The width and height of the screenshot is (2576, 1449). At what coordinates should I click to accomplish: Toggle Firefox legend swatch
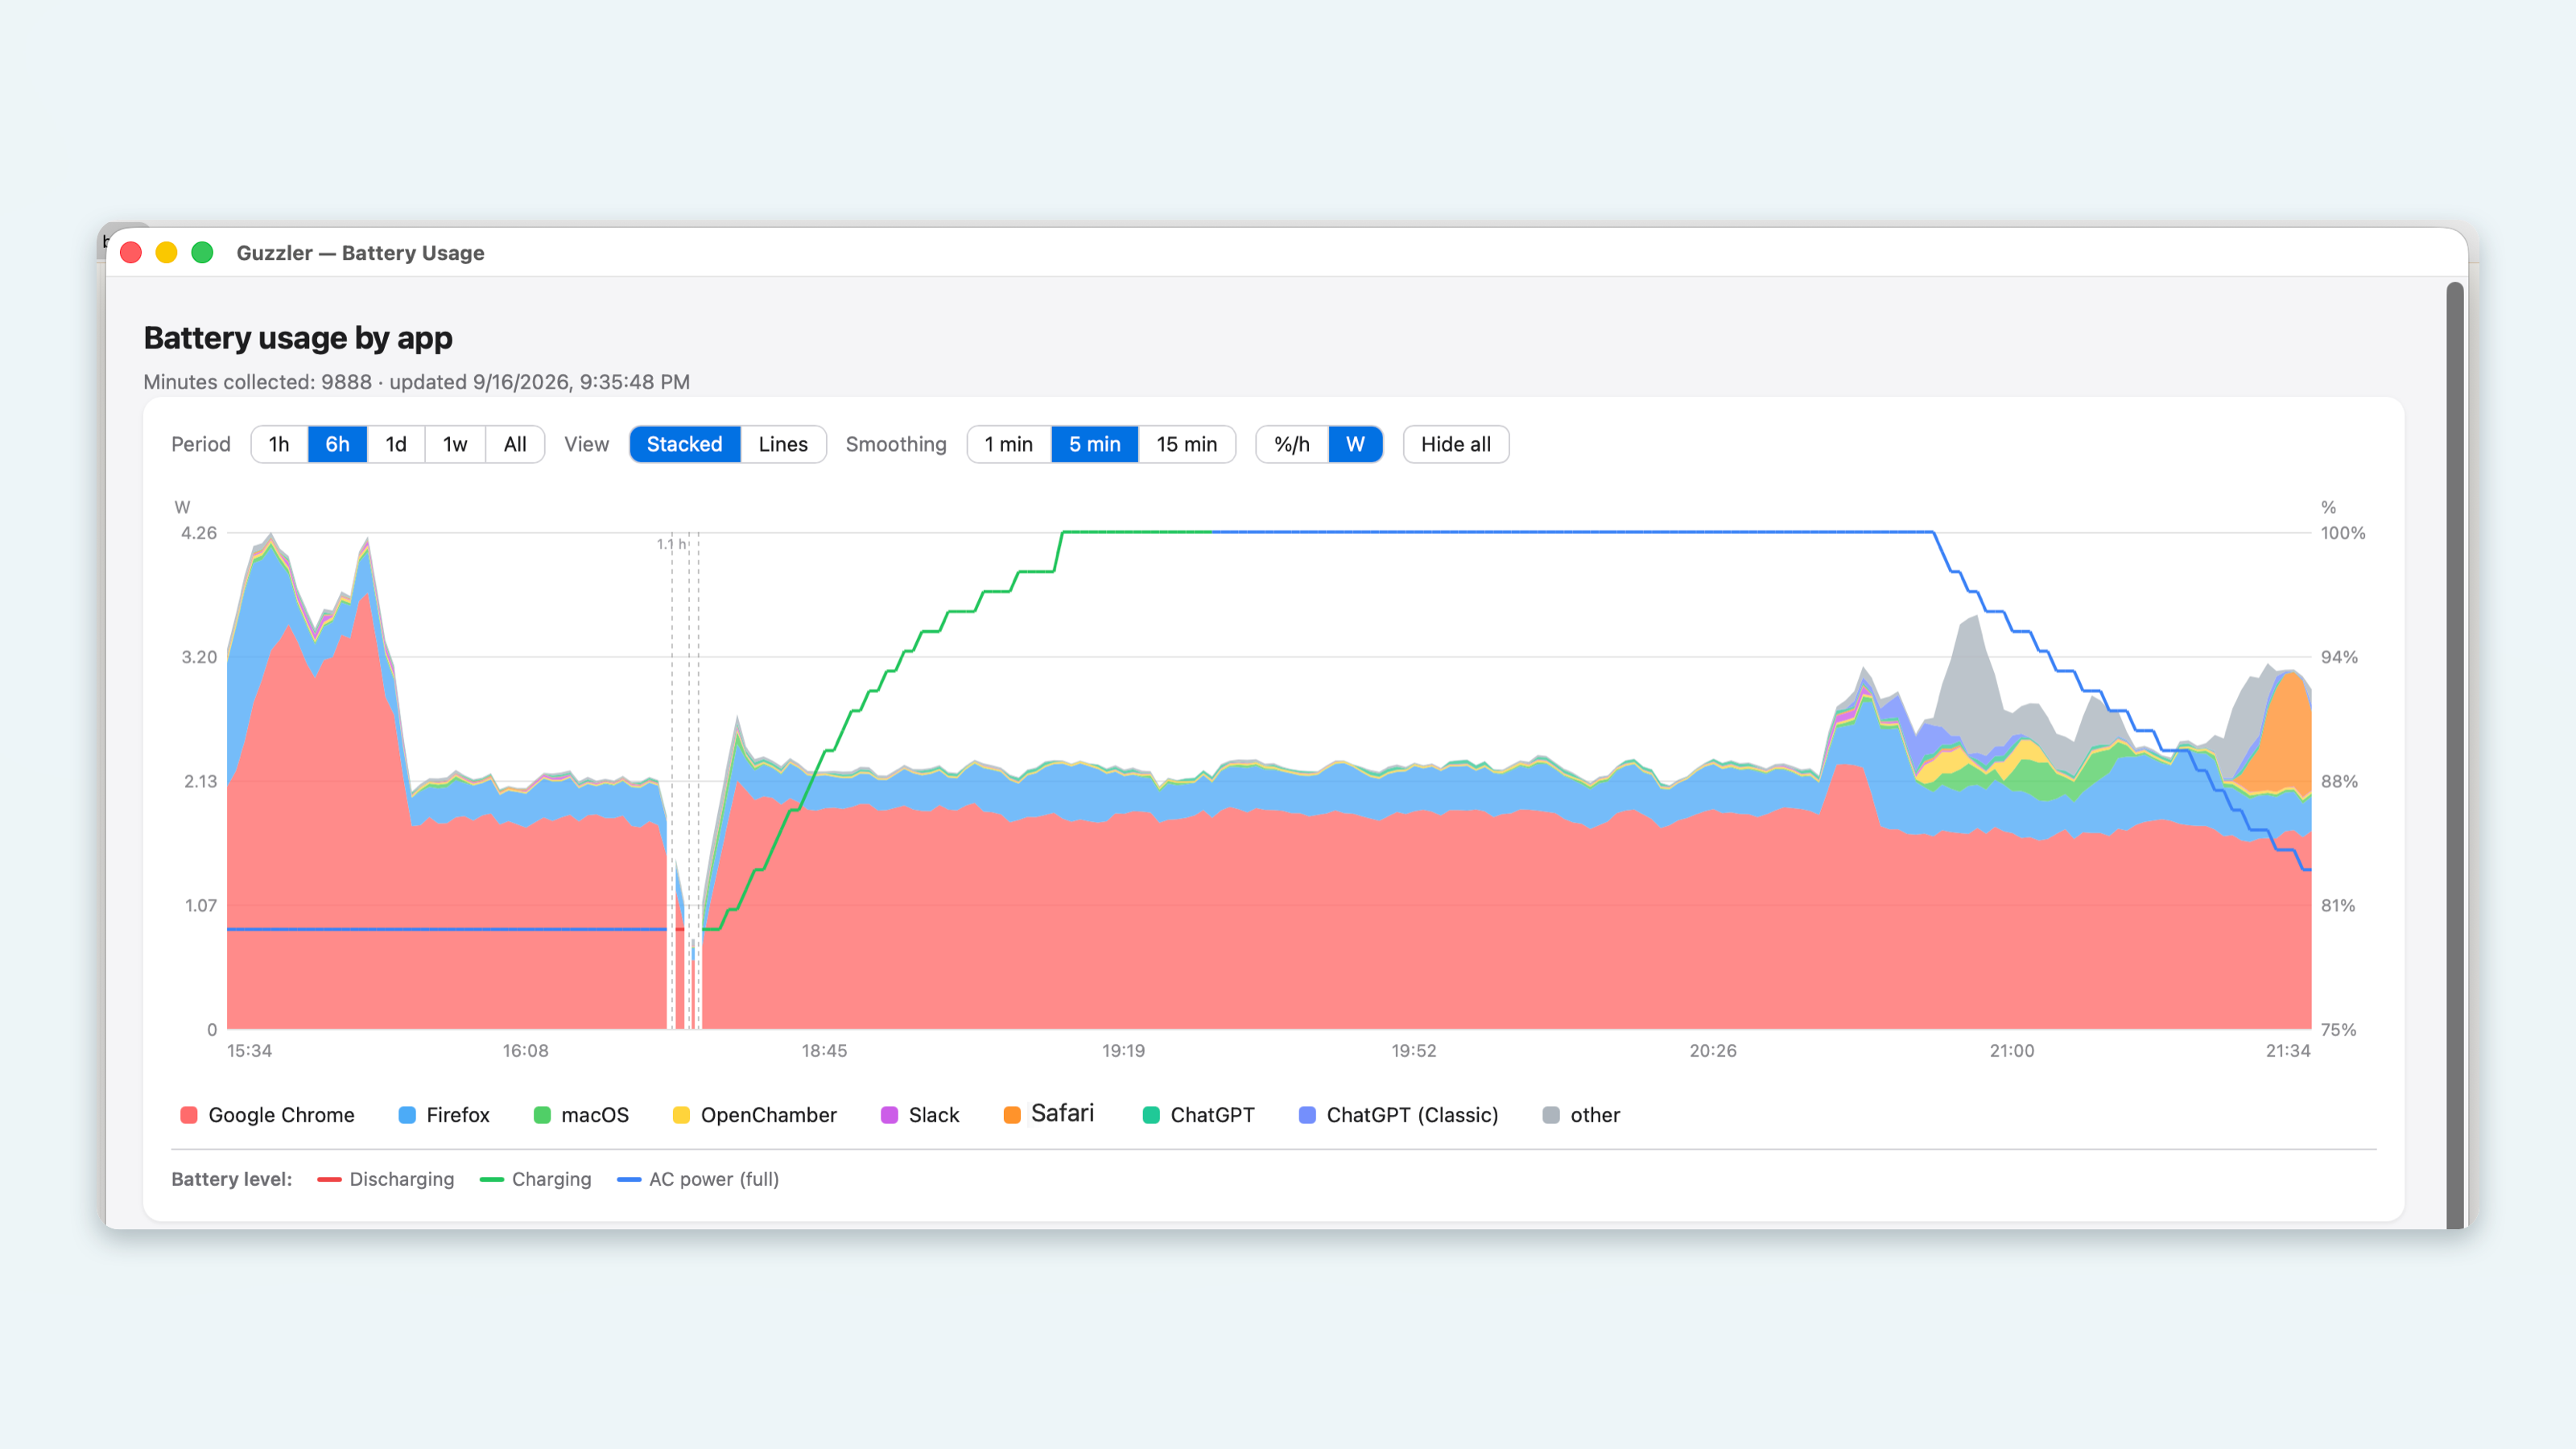coord(407,1115)
